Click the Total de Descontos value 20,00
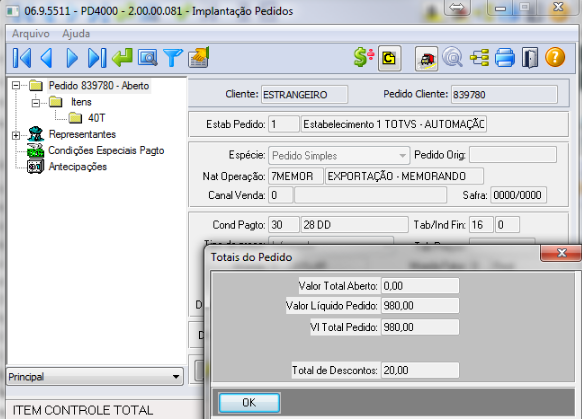The height and width of the screenshot is (419, 582). tap(420, 370)
